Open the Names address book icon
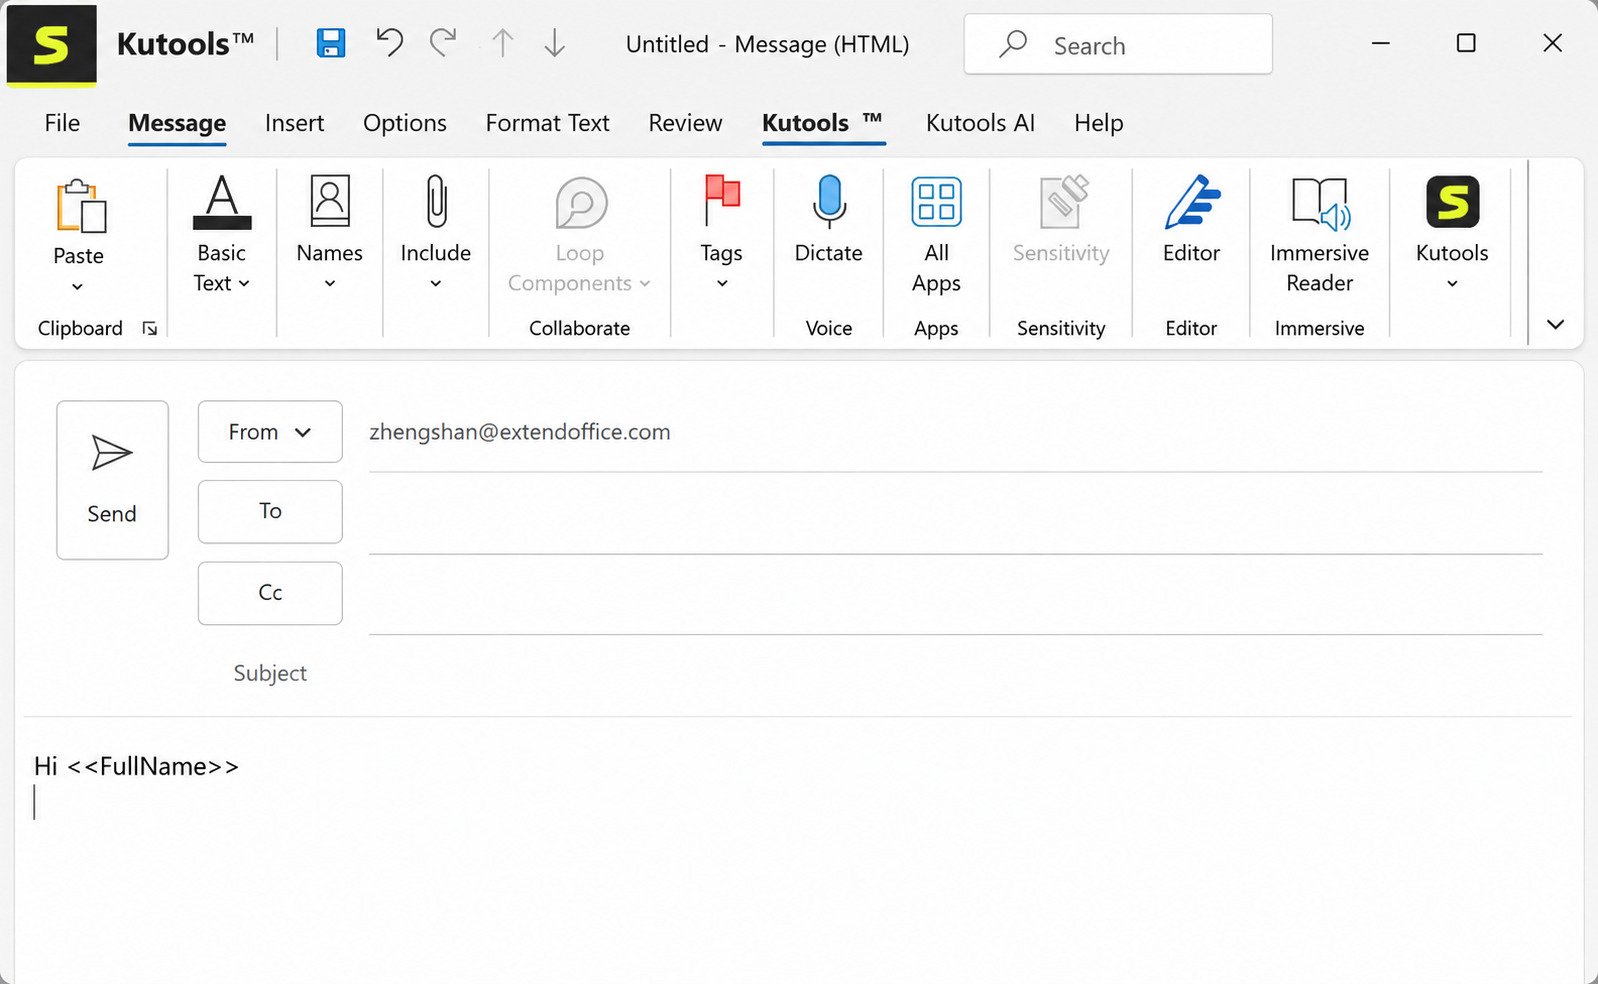1598x984 pixels. coord(330,201)
